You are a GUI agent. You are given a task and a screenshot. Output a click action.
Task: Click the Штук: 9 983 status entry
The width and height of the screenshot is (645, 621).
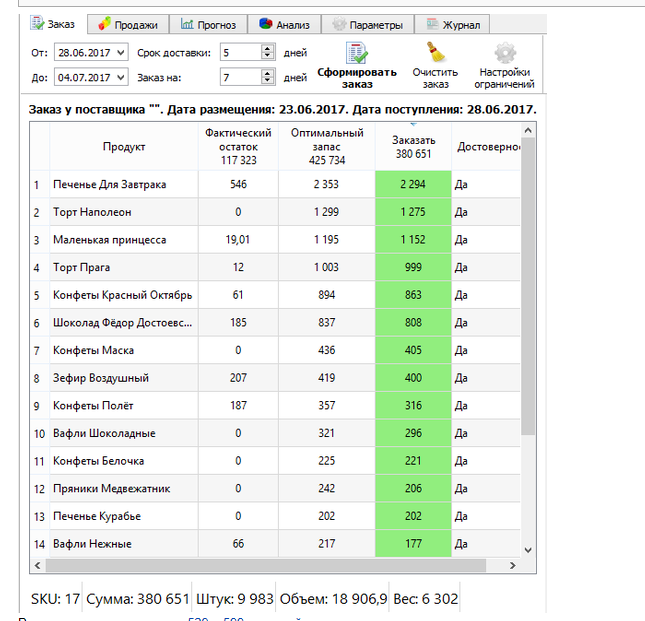coord(234,599)
